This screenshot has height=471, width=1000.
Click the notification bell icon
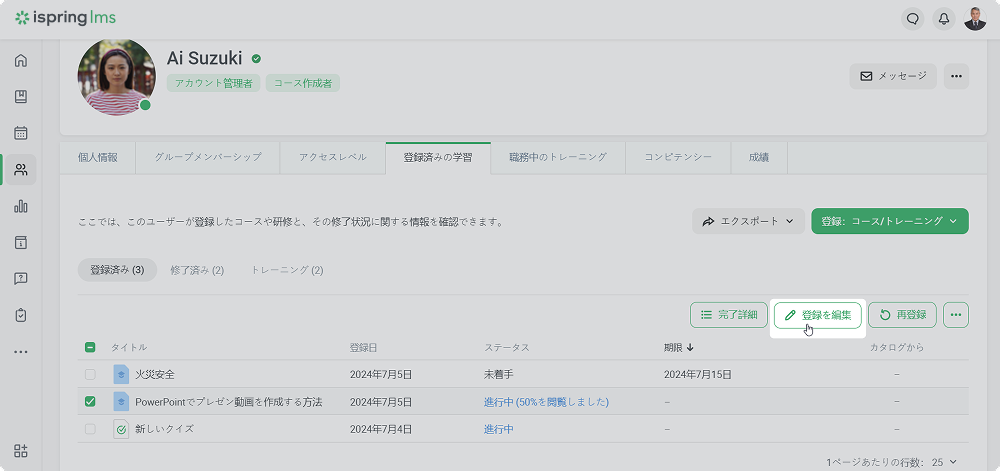943,19
